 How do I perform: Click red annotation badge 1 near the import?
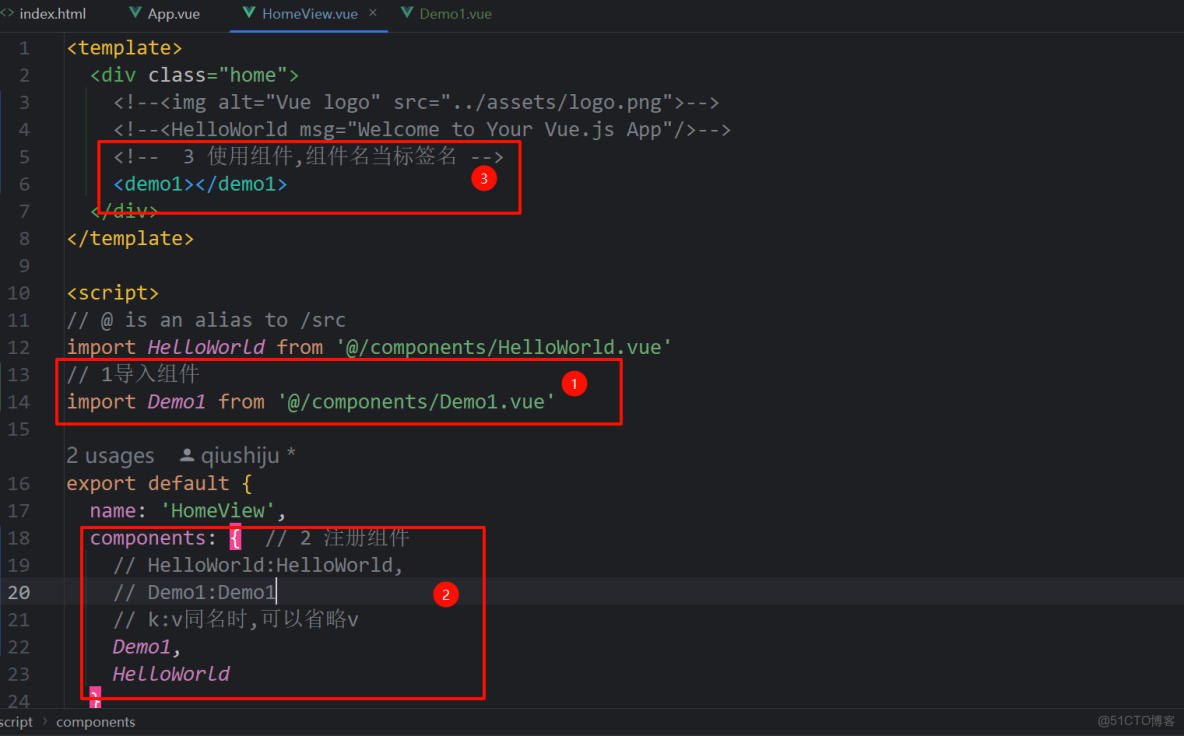(x=575, y=383)
